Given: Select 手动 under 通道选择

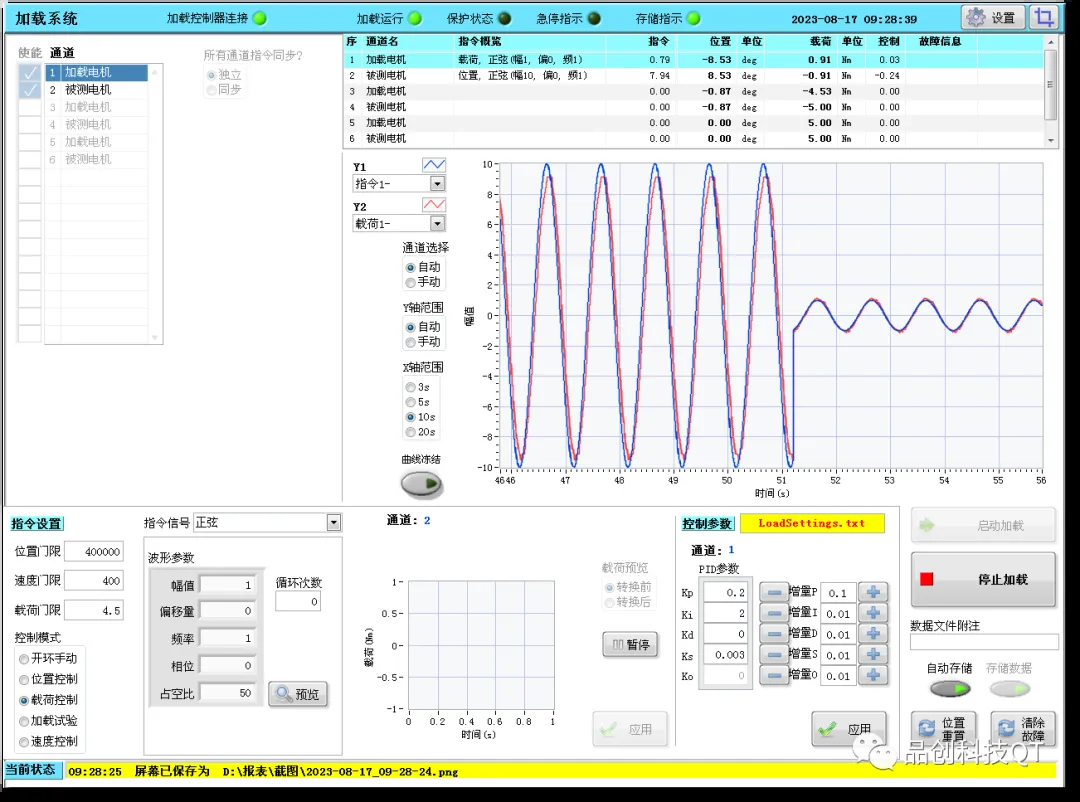Looking at the screenshot, I should pyautogui.click(x=423, y=282).
